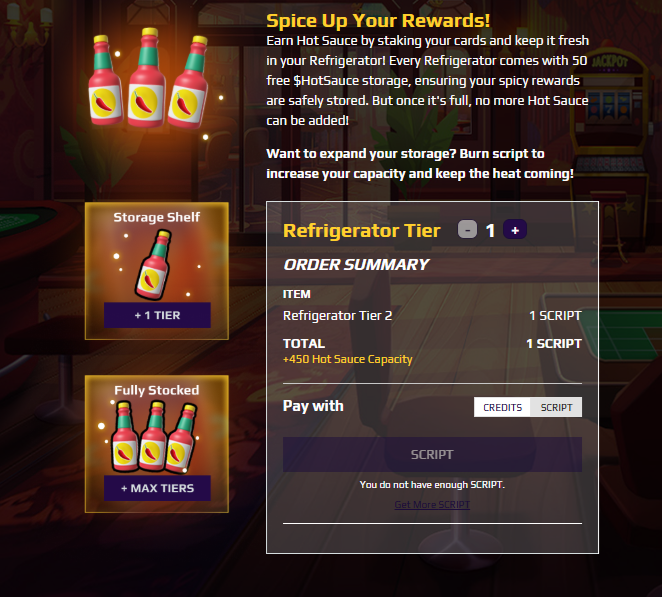Click the ORDER SUMMARY heading
662x597 pixels.
(x=356, y=265)
